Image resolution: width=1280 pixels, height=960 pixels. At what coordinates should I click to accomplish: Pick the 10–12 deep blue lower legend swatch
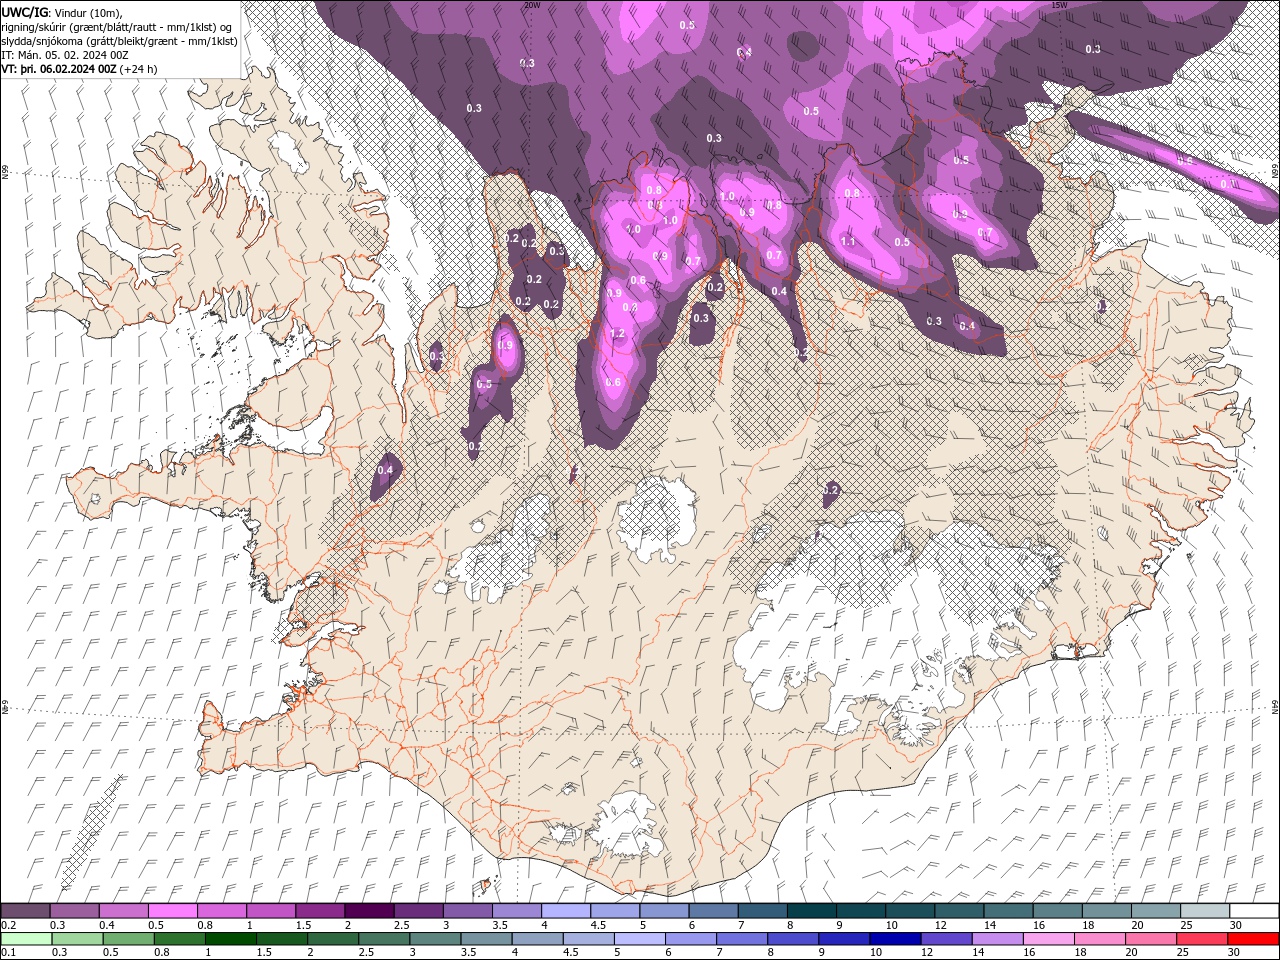click(x=895, y=939)
